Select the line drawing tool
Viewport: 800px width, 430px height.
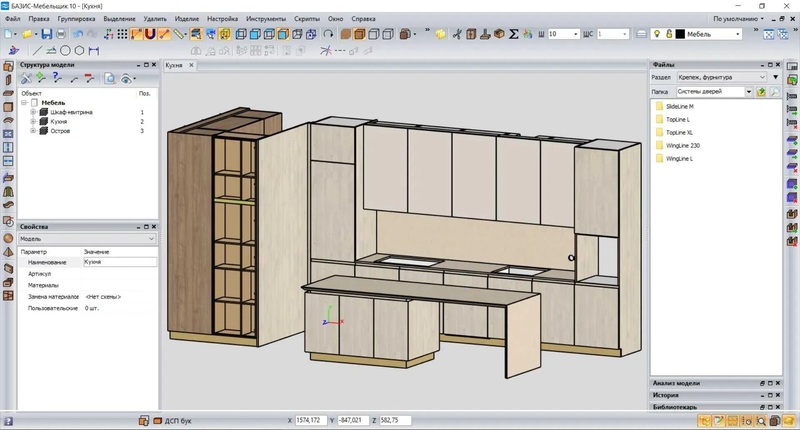[38, 49]
